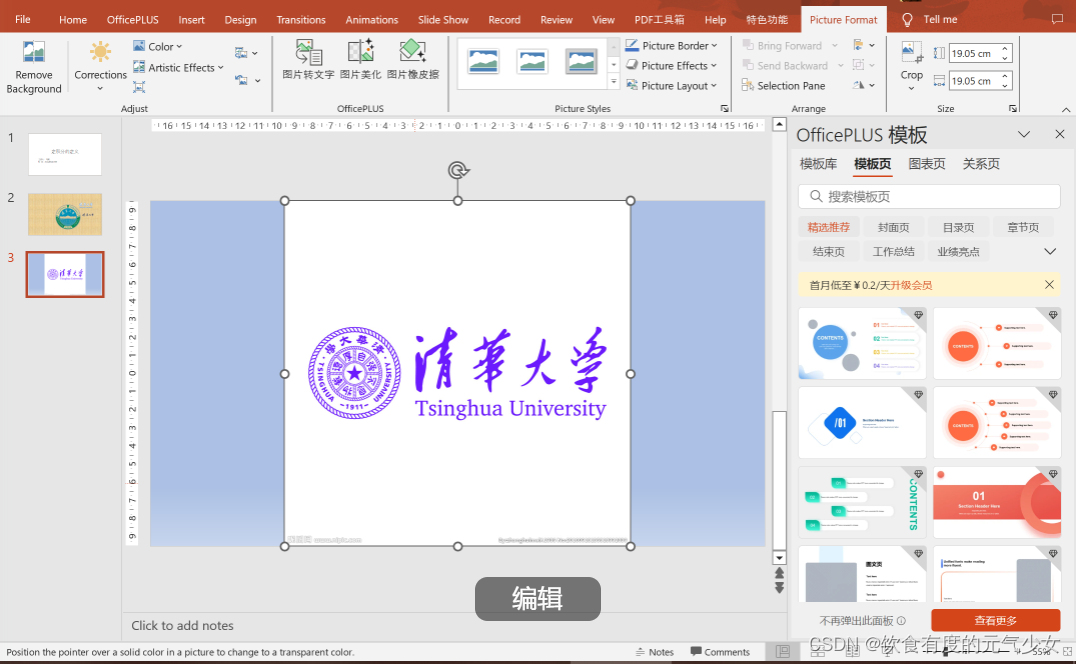This screenshot has height=664, width=1076.
Task: Apply the third picture style with gray frame
Action: tap(581, 62)
